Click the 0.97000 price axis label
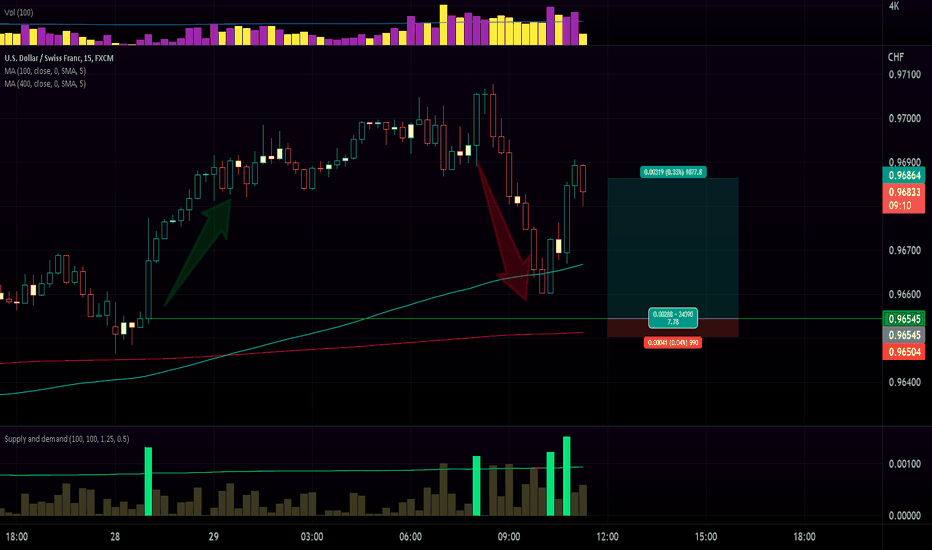 905,119
